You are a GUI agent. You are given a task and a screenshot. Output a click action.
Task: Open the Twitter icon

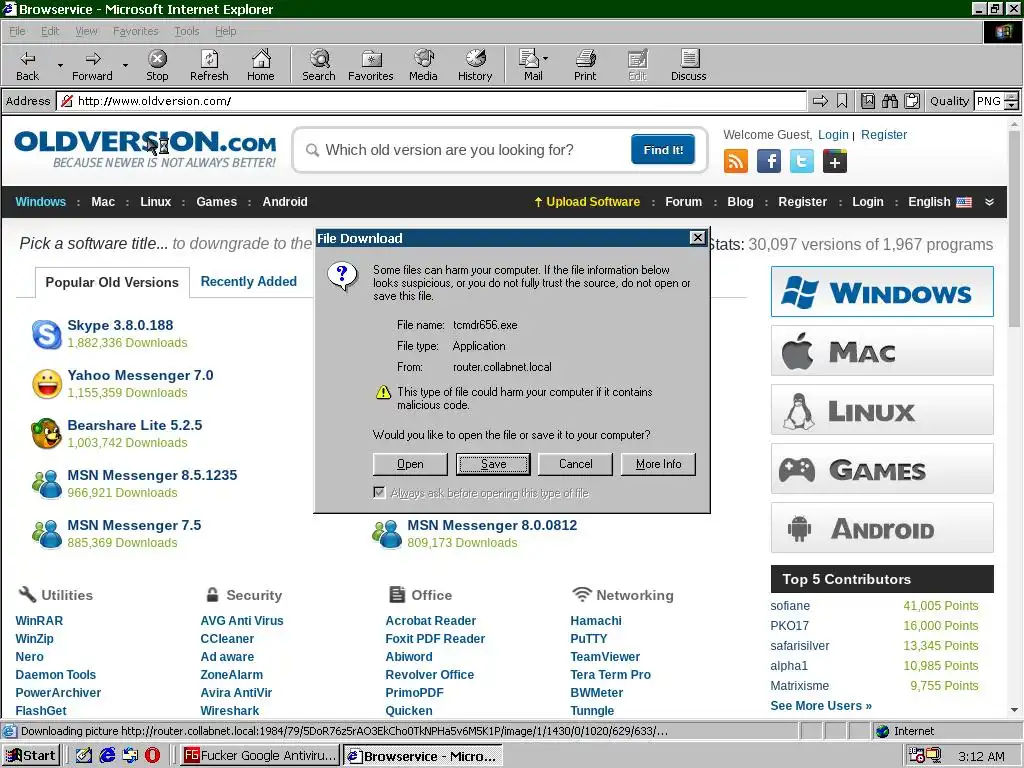801,161
